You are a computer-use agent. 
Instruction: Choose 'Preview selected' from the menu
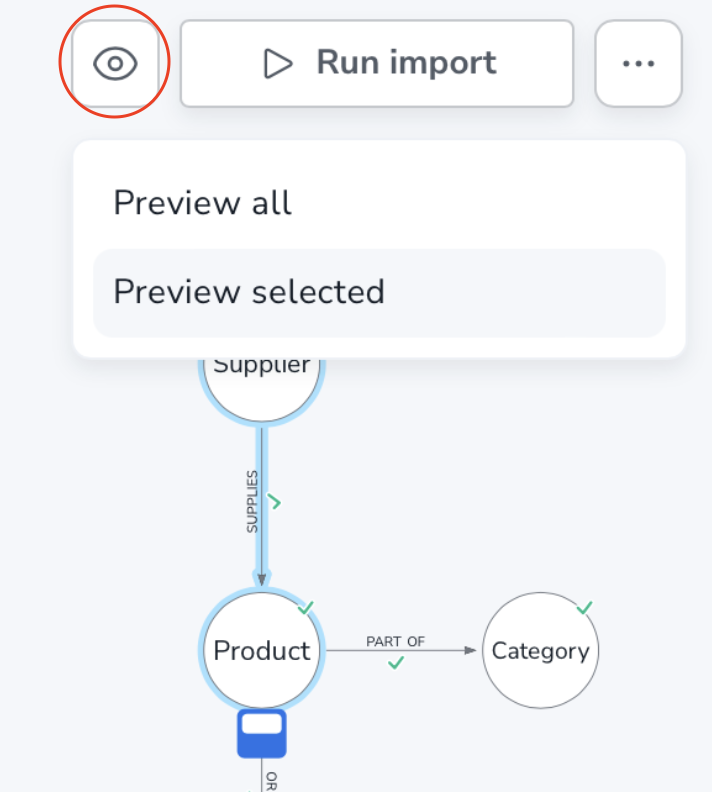click(249, 292)
